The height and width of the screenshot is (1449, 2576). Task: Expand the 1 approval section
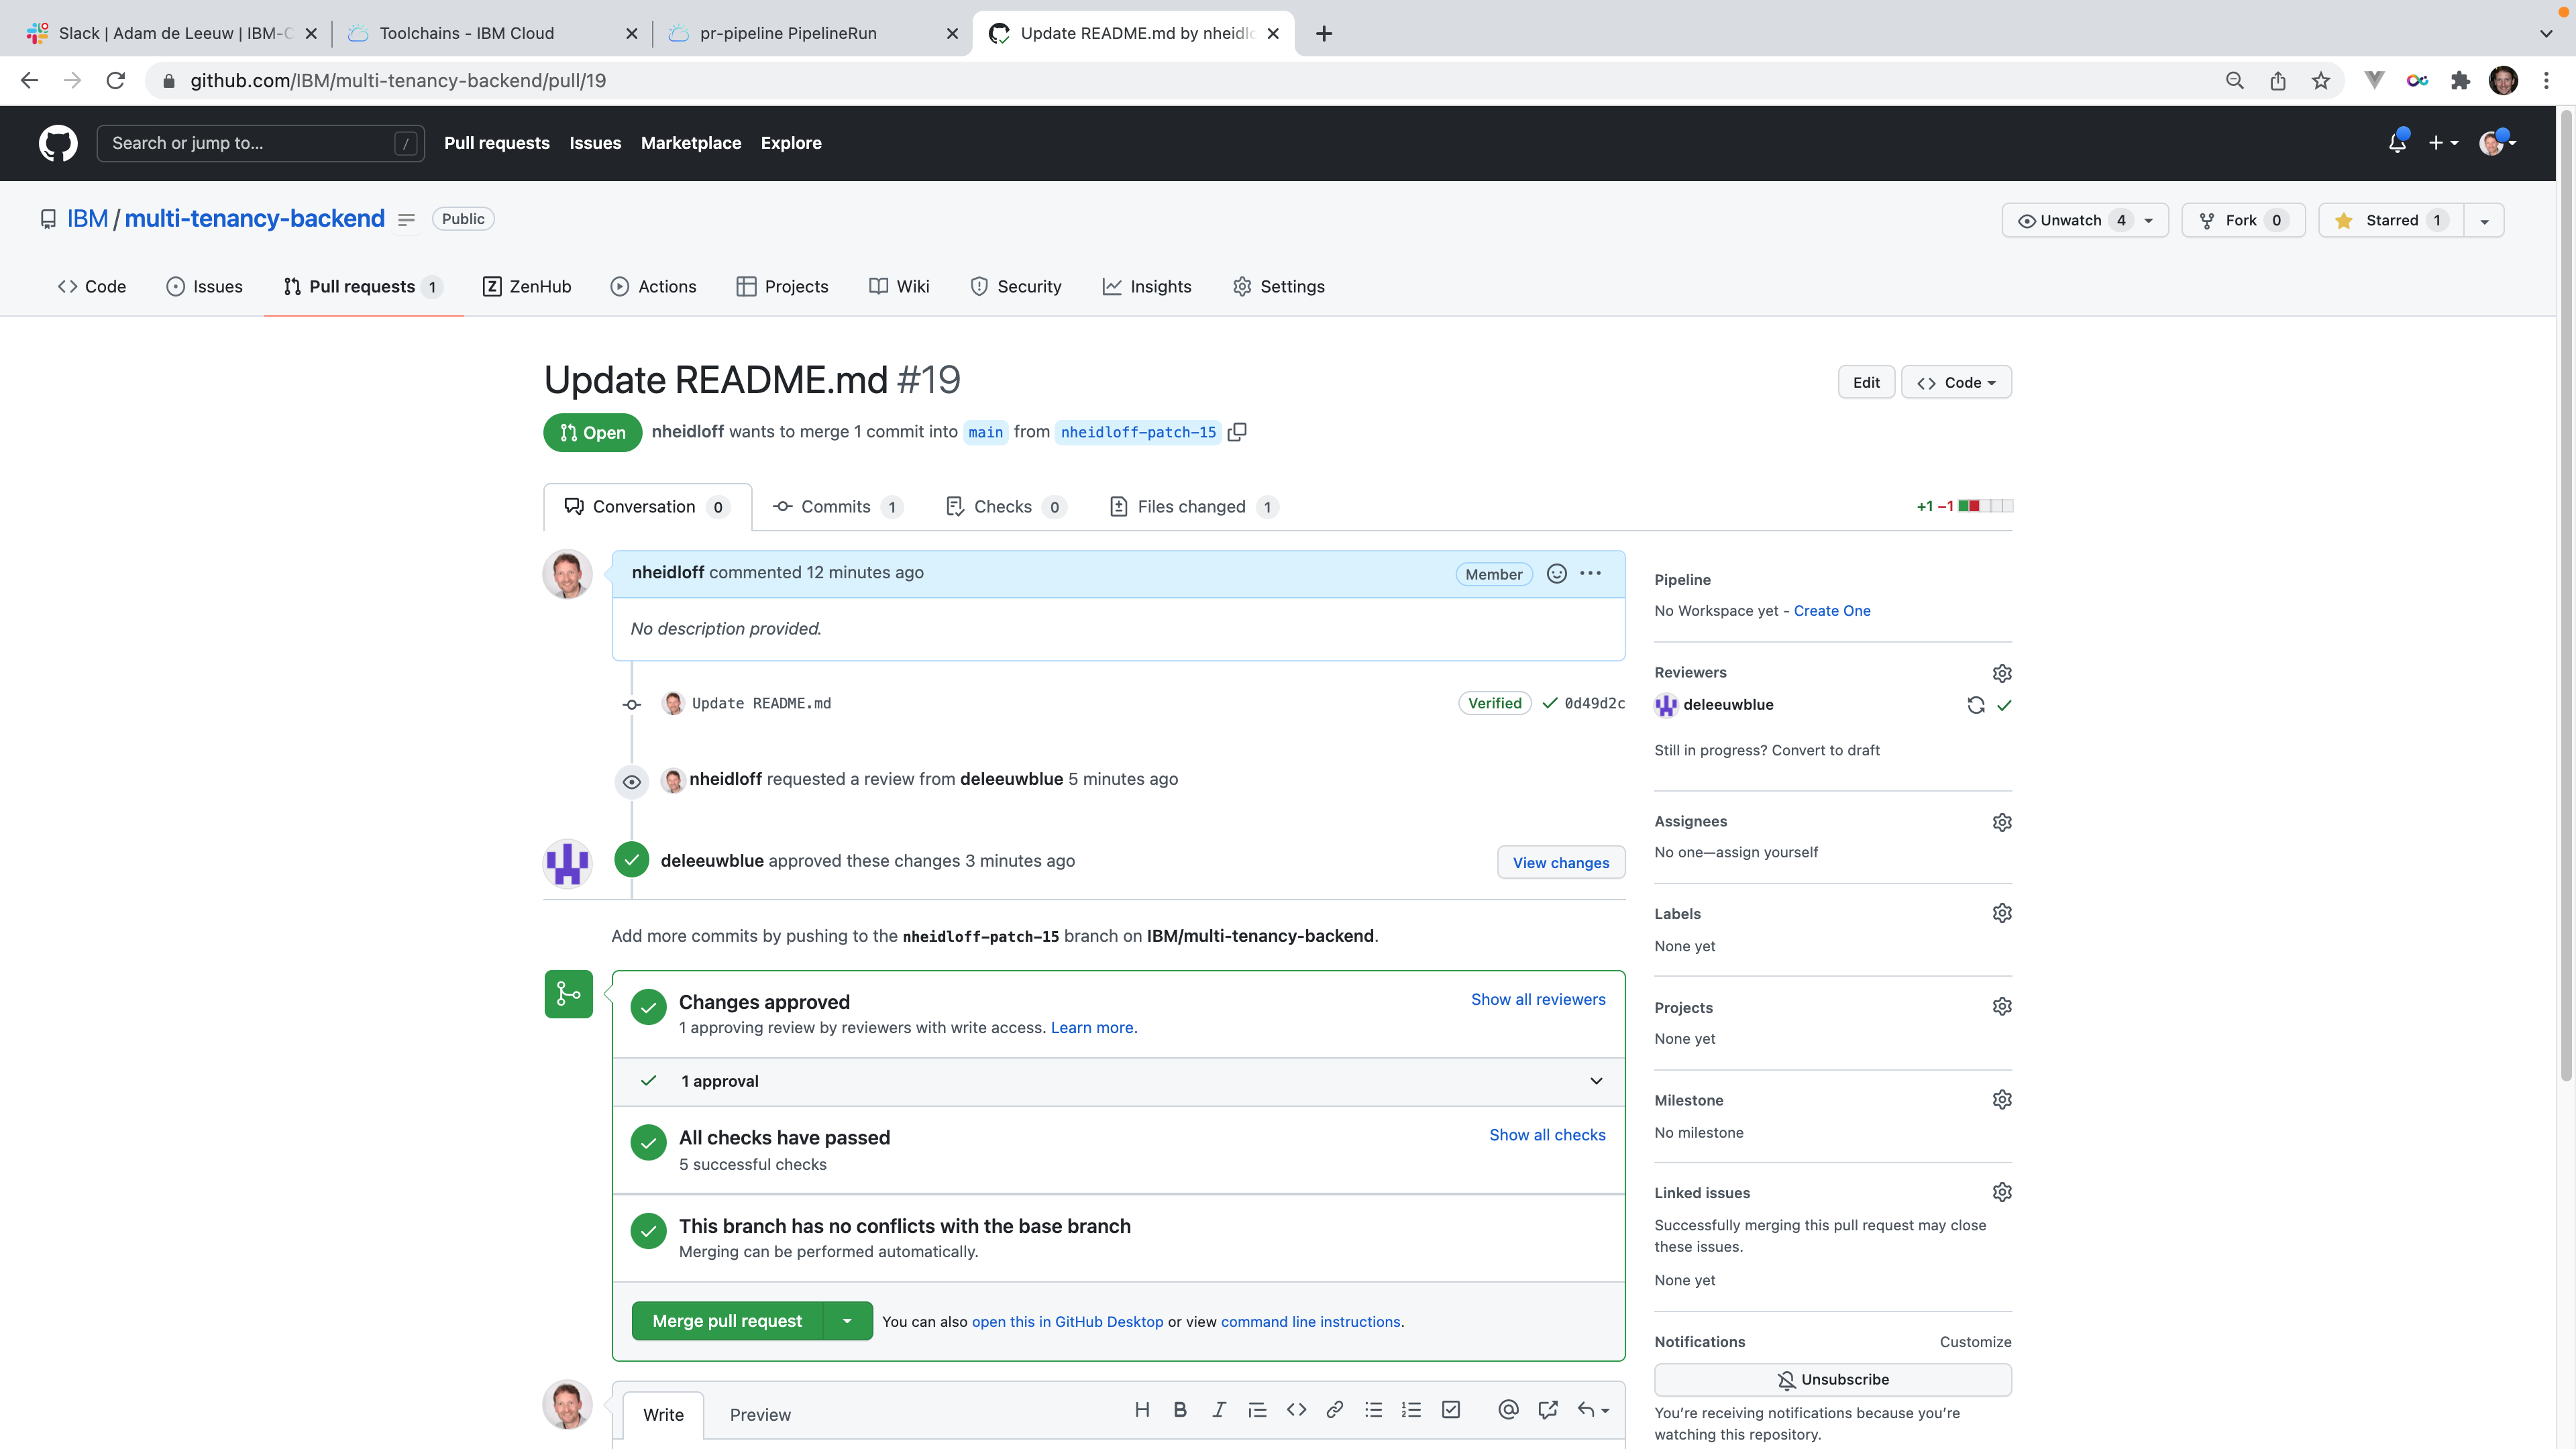click(1596, 1081)
